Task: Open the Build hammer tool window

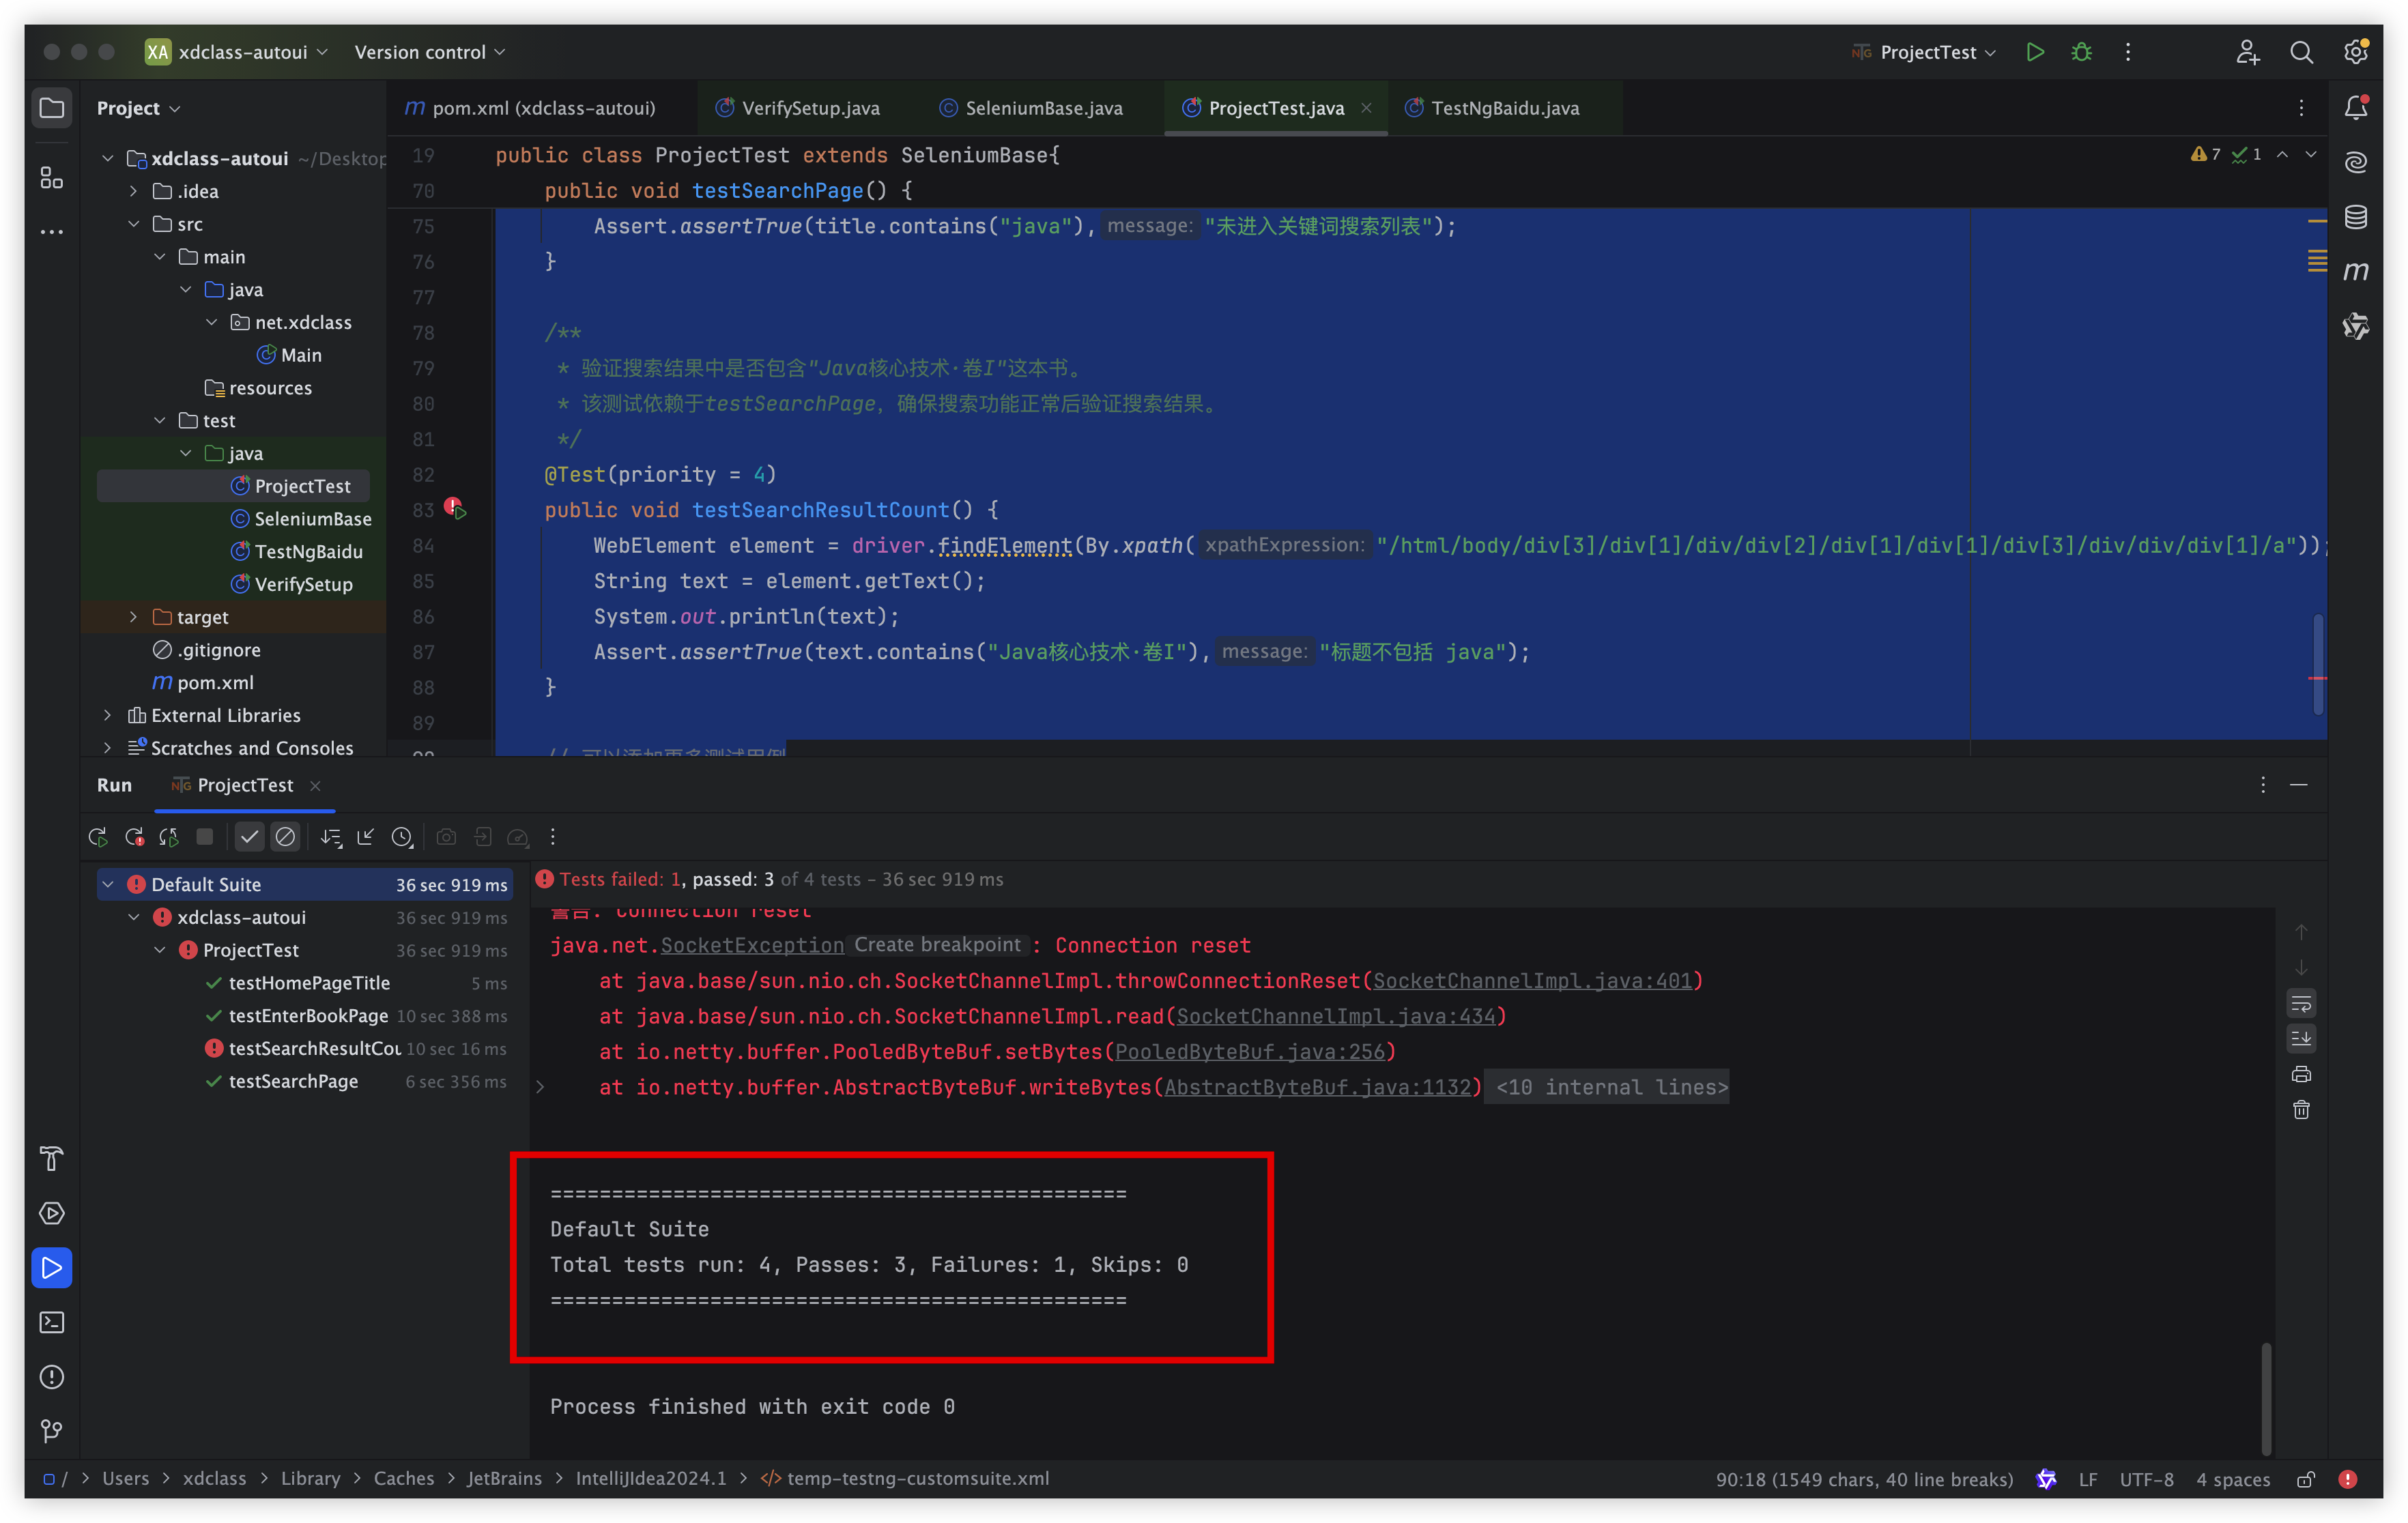Action: point(51,1158)
